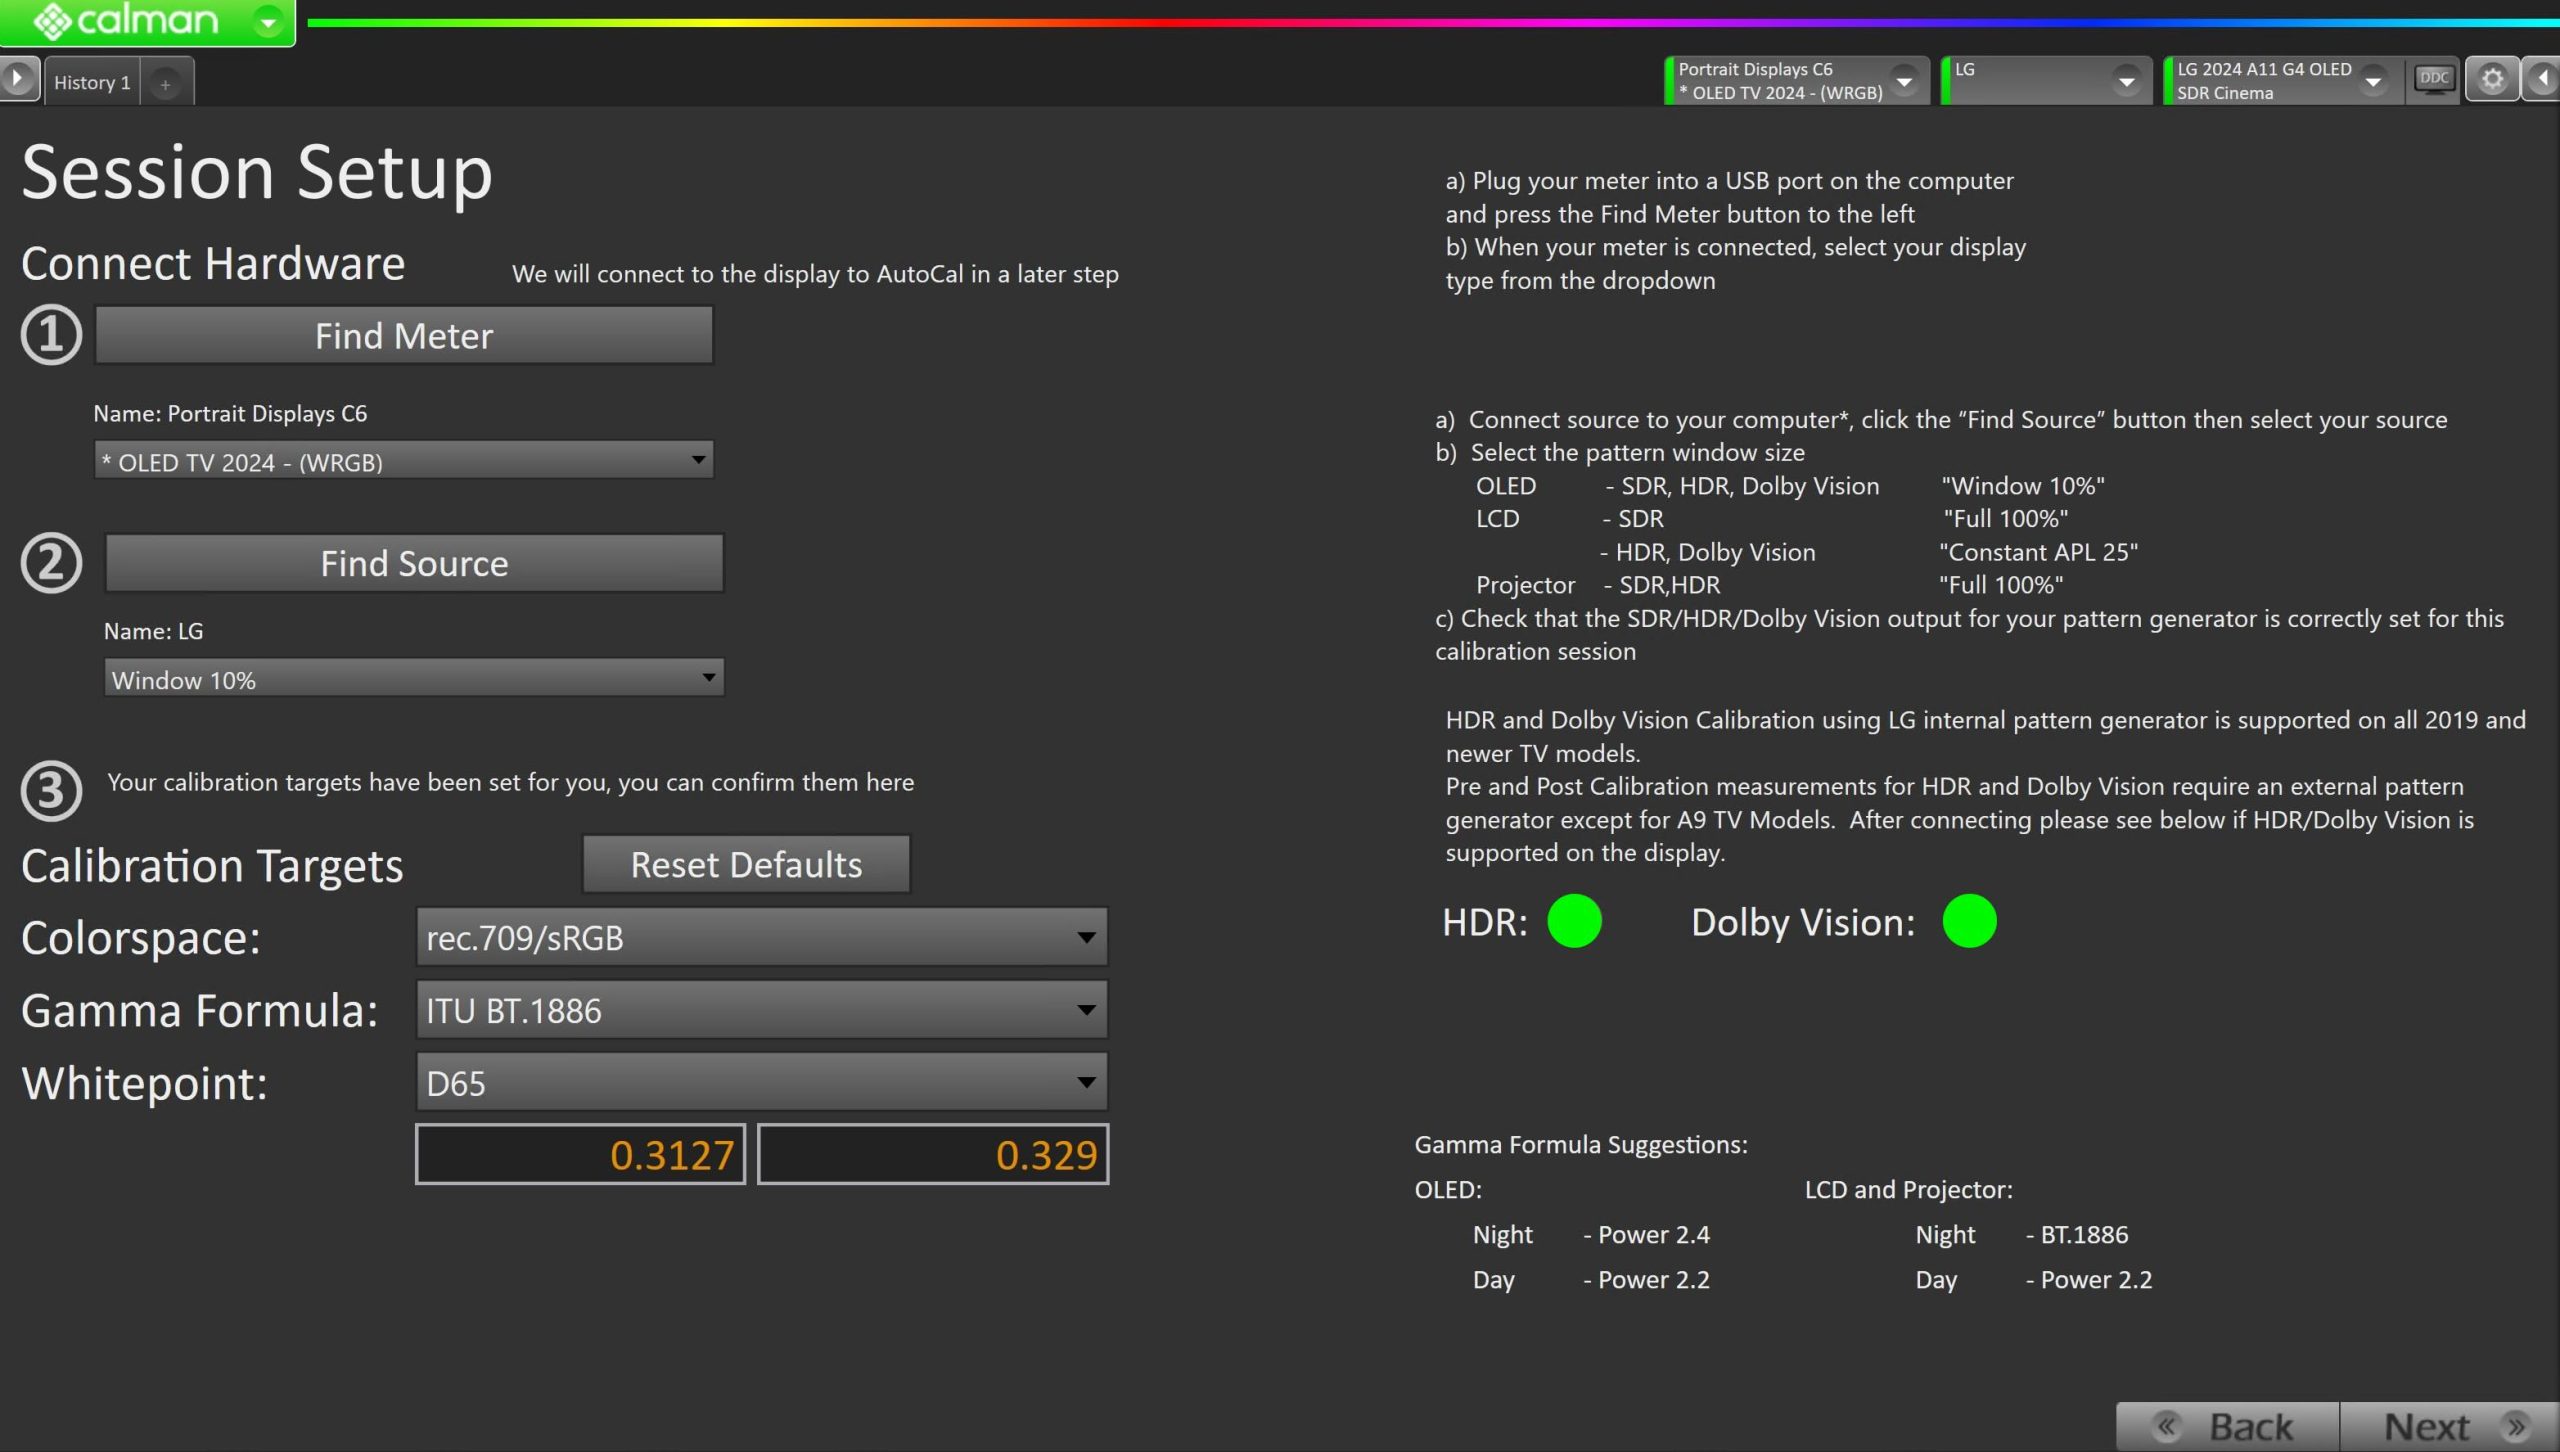Screen dimensions: 2560x1452
Task: Click the Name: Portrait Displays C6 label
Action: tap(230, 413)
